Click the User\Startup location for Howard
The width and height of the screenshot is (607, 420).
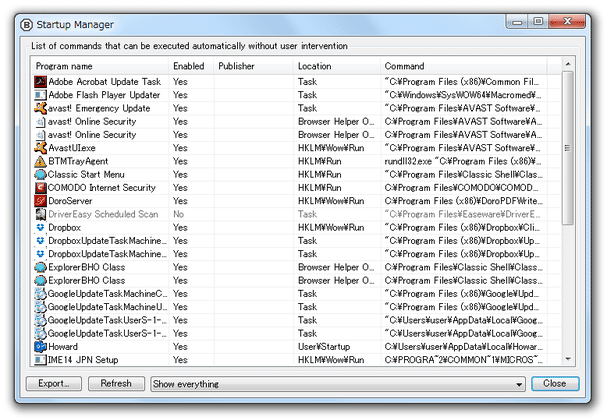[324, 346]
